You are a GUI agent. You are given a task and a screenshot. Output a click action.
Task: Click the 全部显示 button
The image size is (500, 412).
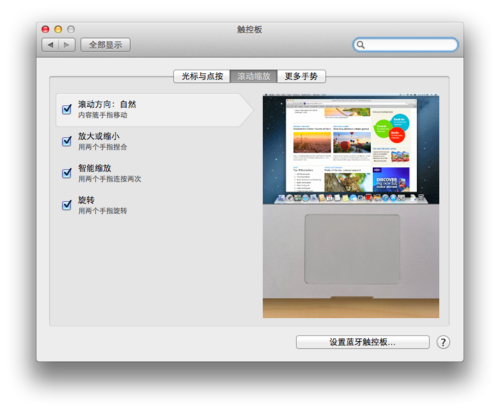105,45
